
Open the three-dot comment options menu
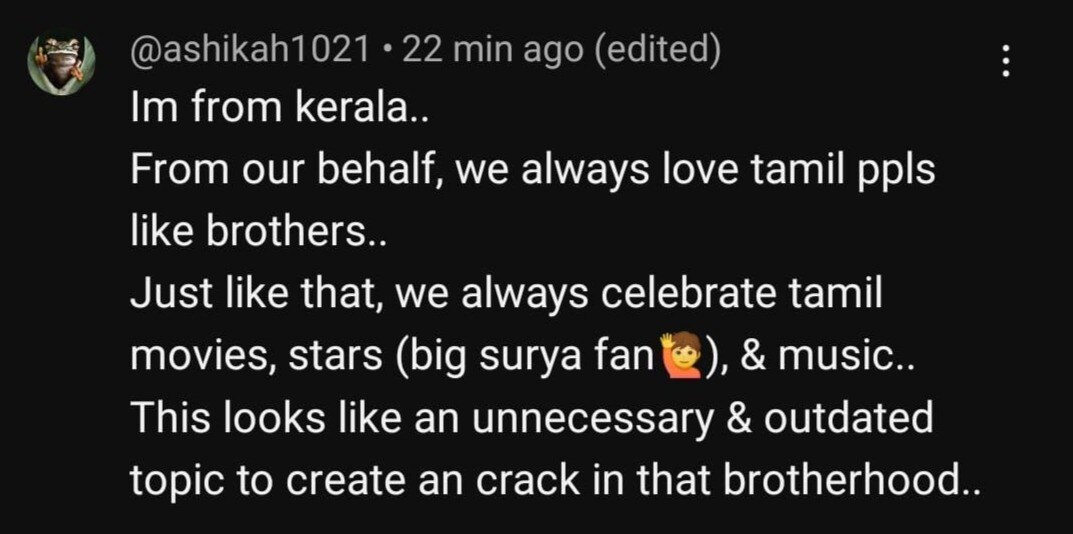[1005, 62]
